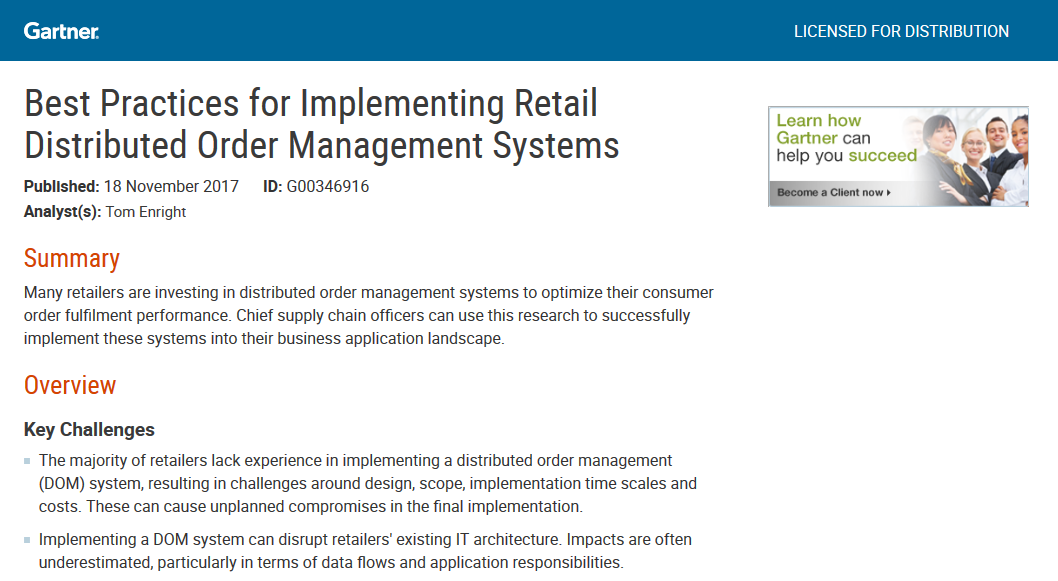Click the summary paragraph starting 'Many retailers are investing'
Image resolution: width=1058 pixels, height=581 pixels.
(x=368, y=315)
